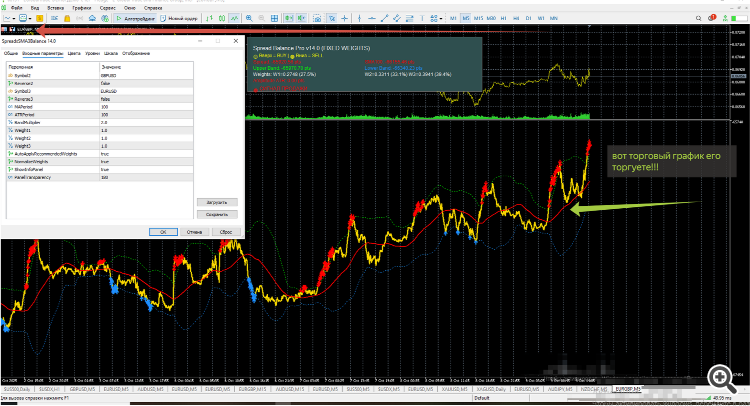Open the Вставка menu
The height and width of the screenshot is (406, 750).
(x=55, y=8)
